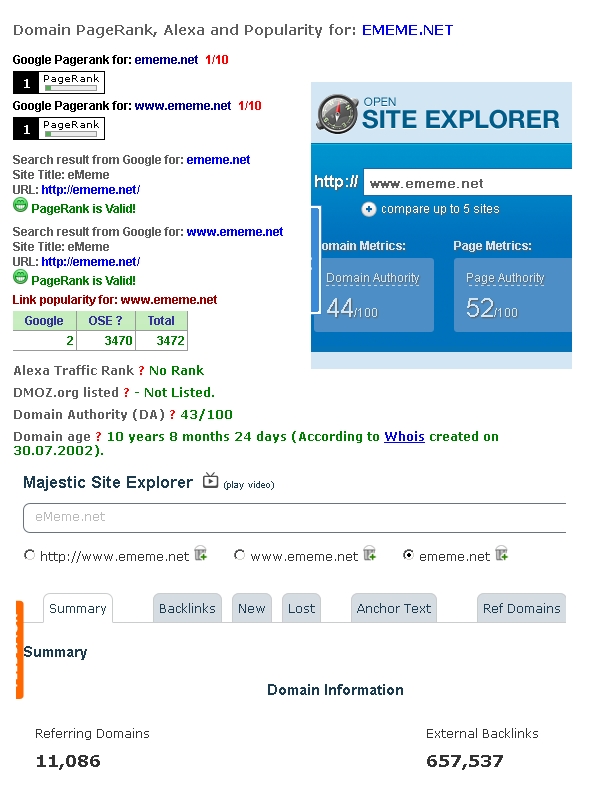This screenshot has height=800, width=600.
Task: Click PageRank badge for ememe.net
Action: (x=59, y=83)
